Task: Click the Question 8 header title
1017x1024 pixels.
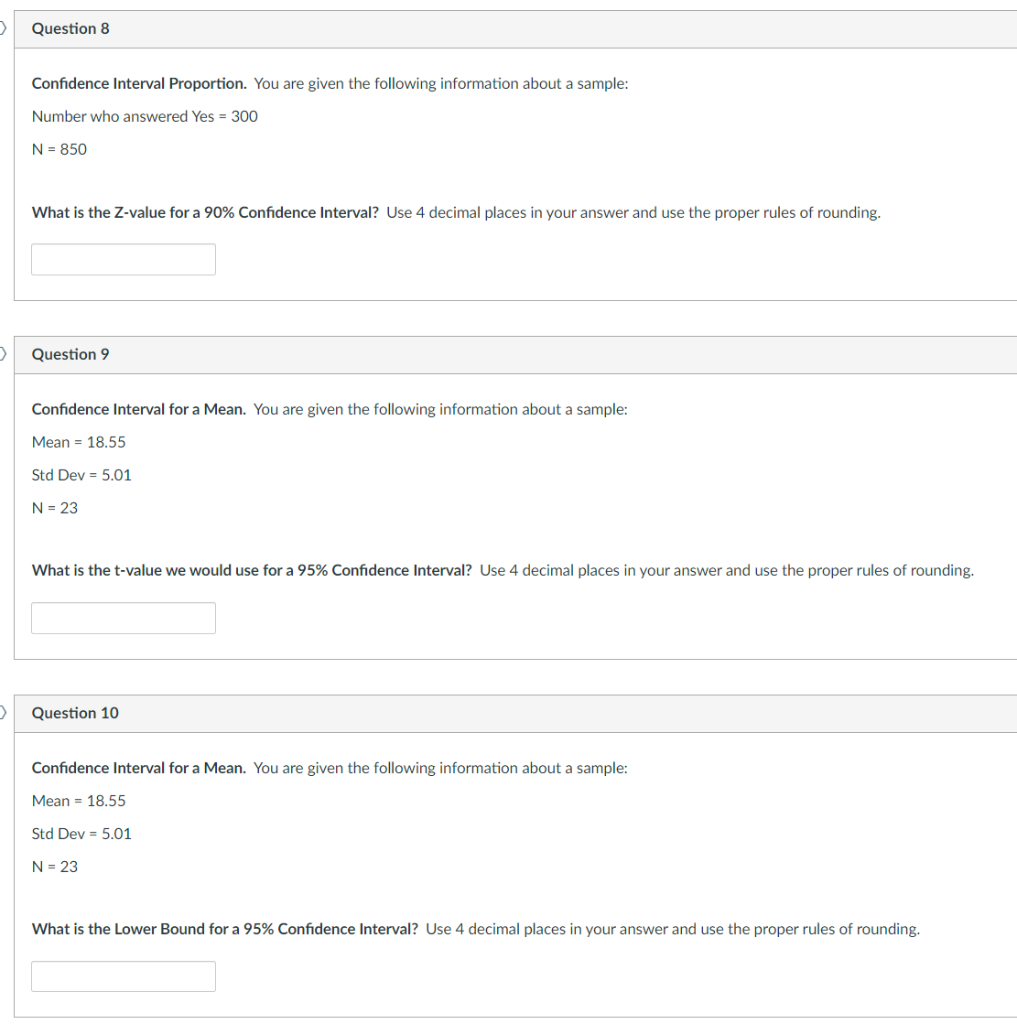Action: click(71, 29)
